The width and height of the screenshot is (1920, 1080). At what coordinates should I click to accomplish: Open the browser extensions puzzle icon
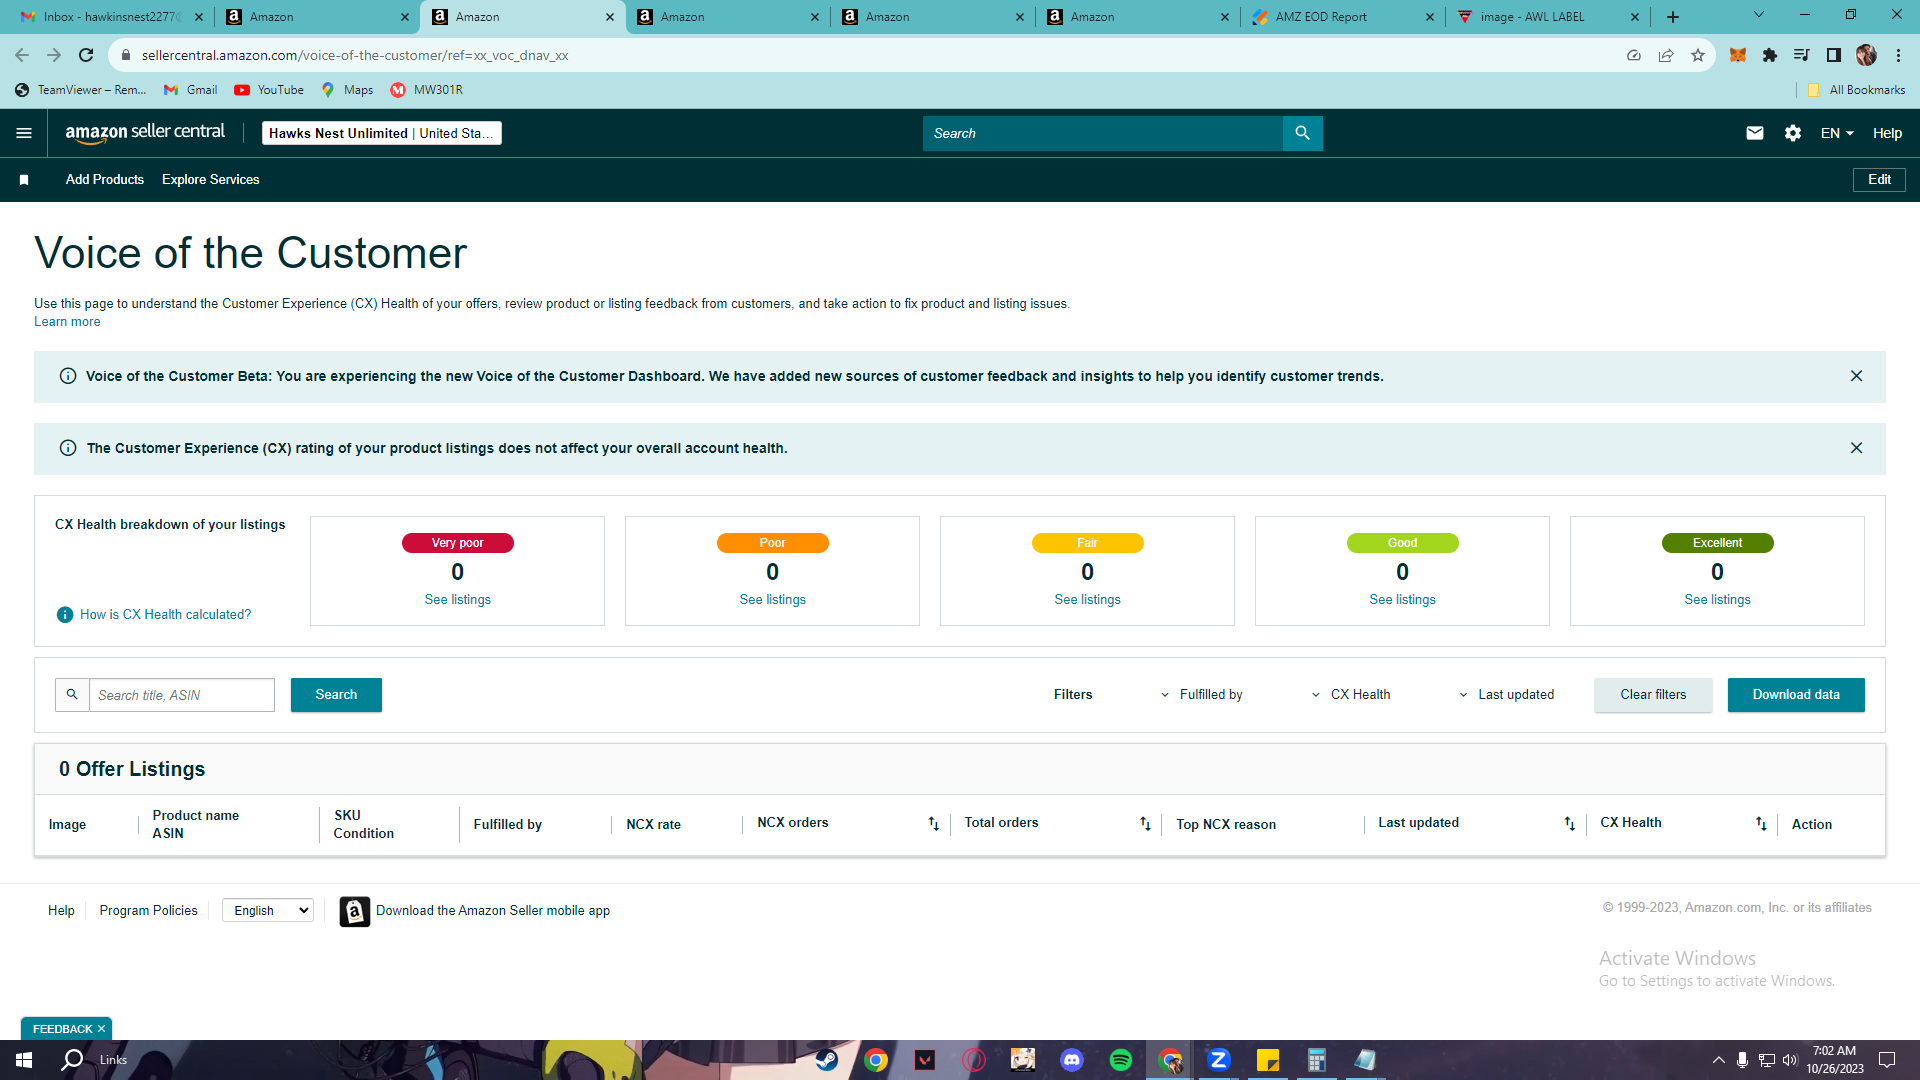tap(1770, 55)
